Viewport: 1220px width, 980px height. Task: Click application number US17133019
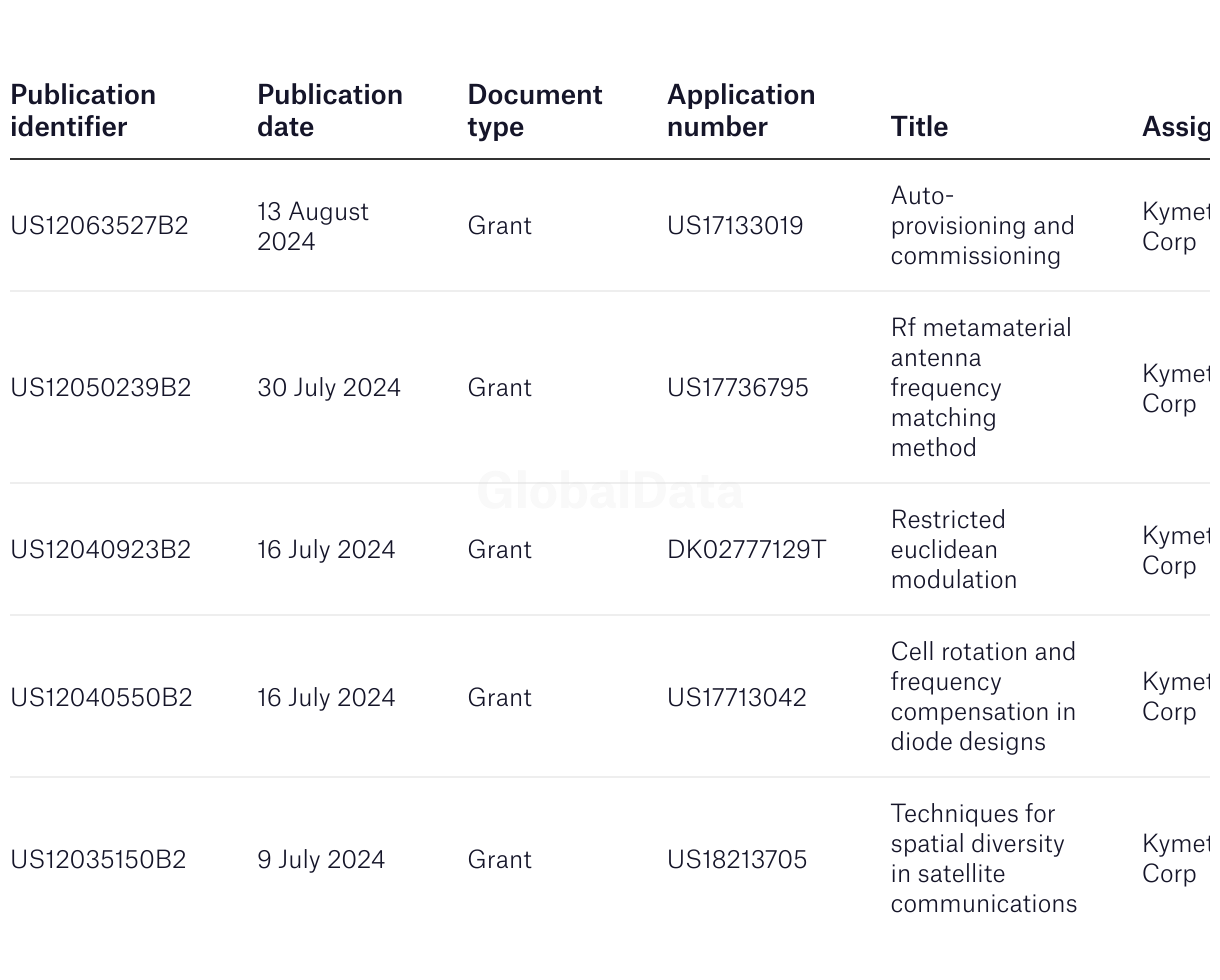click(735, 226)
